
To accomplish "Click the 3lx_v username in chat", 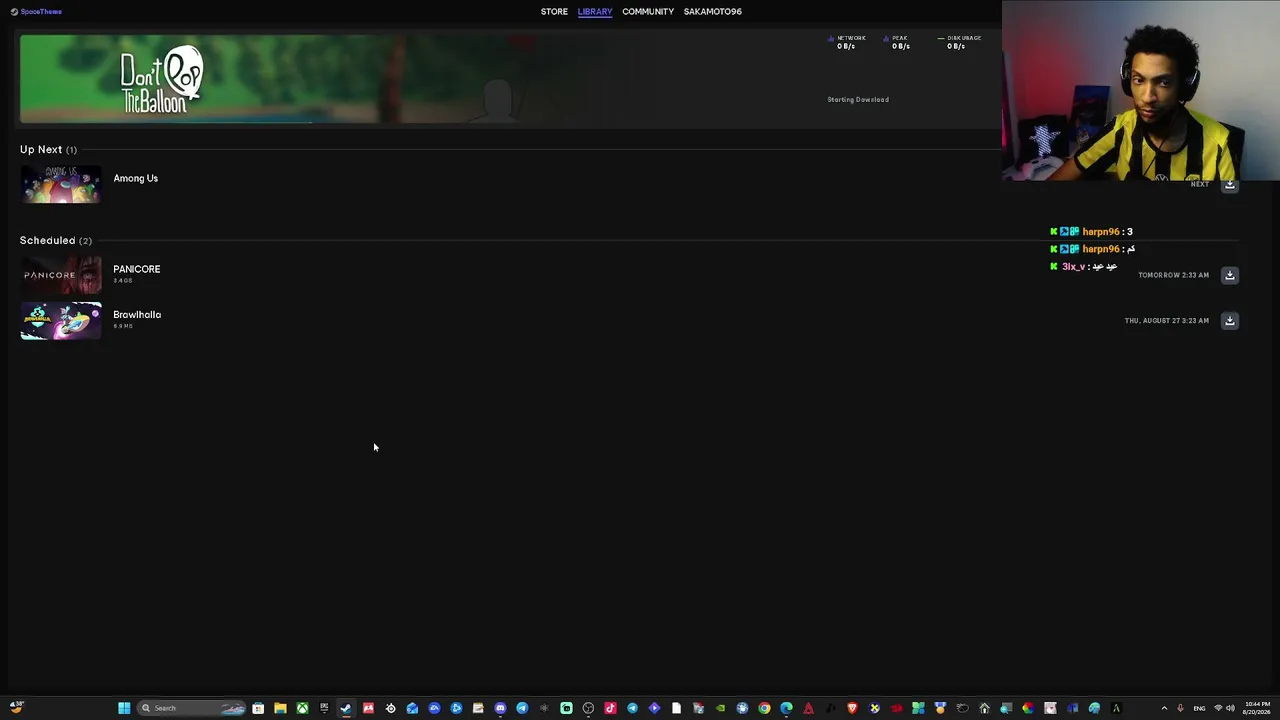I will click(x=1073, y=267).
